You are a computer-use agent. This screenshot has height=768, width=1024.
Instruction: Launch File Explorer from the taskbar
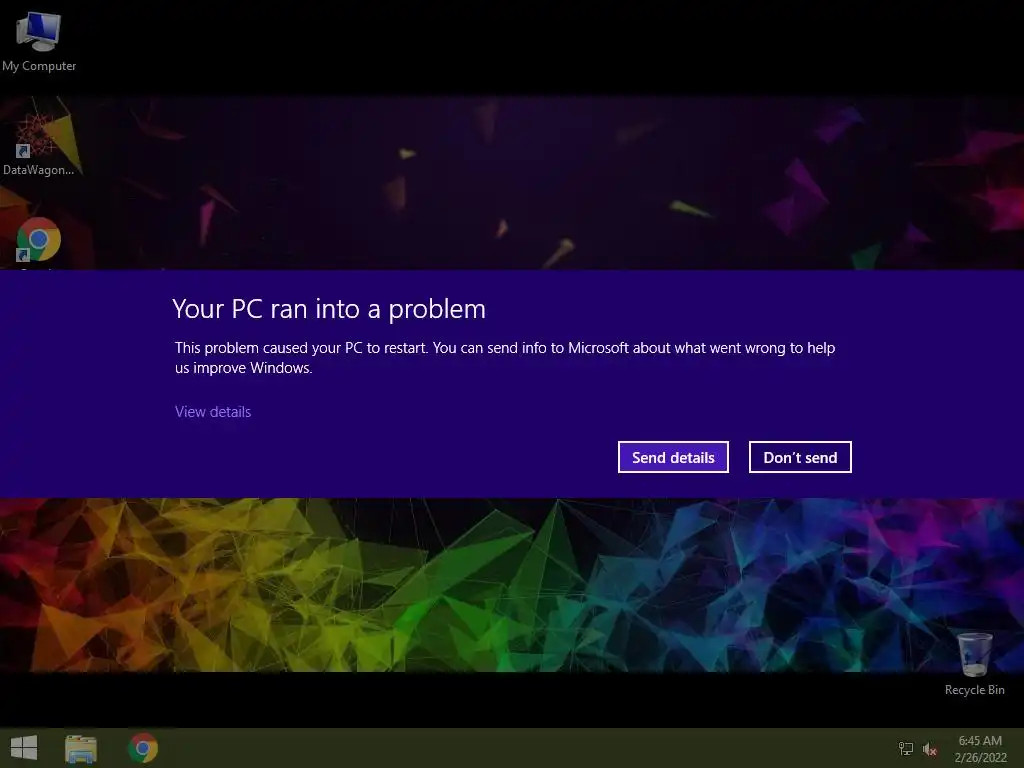pyautogui.click(x=81, y=748)
